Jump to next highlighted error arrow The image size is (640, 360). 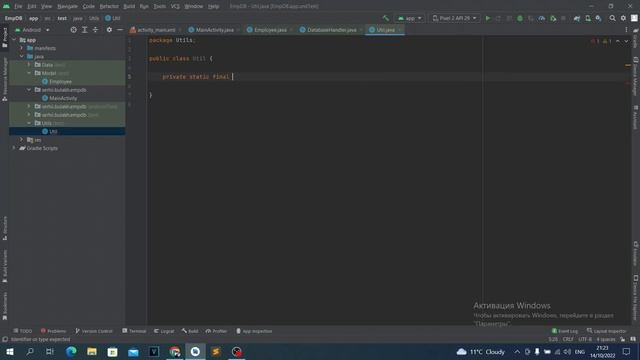(x=626, y=41)
